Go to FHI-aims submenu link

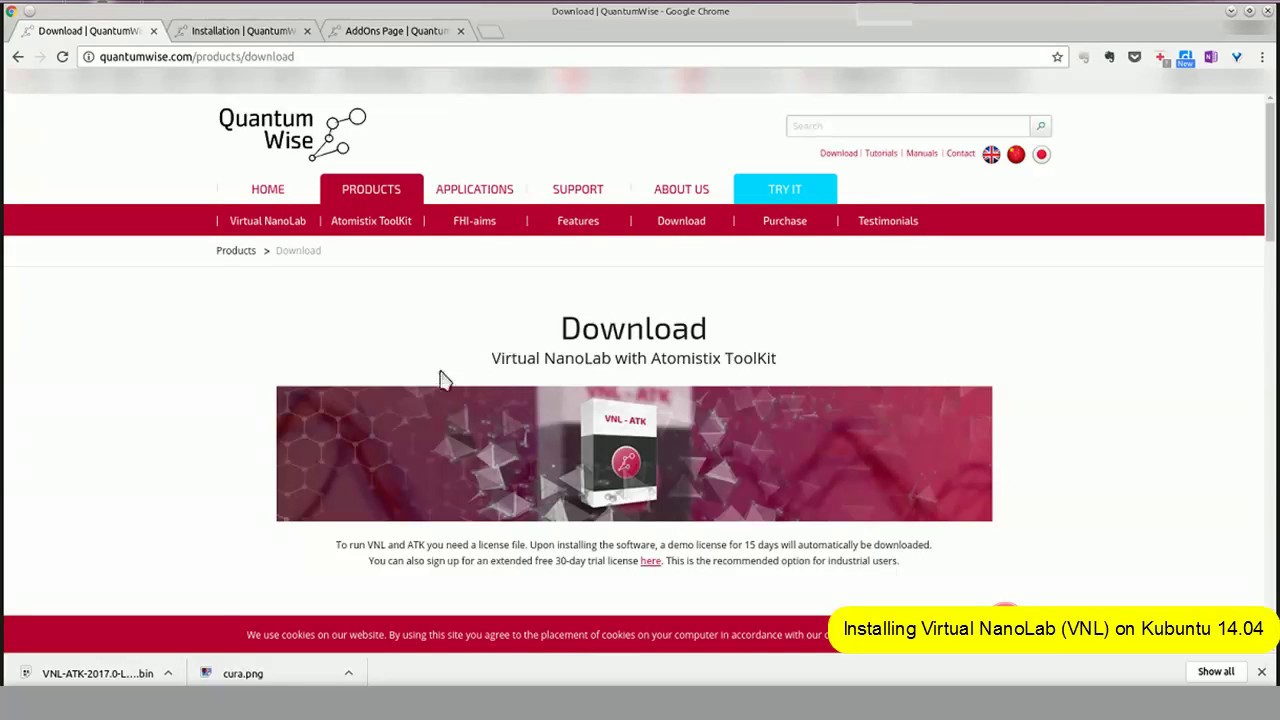474,221
